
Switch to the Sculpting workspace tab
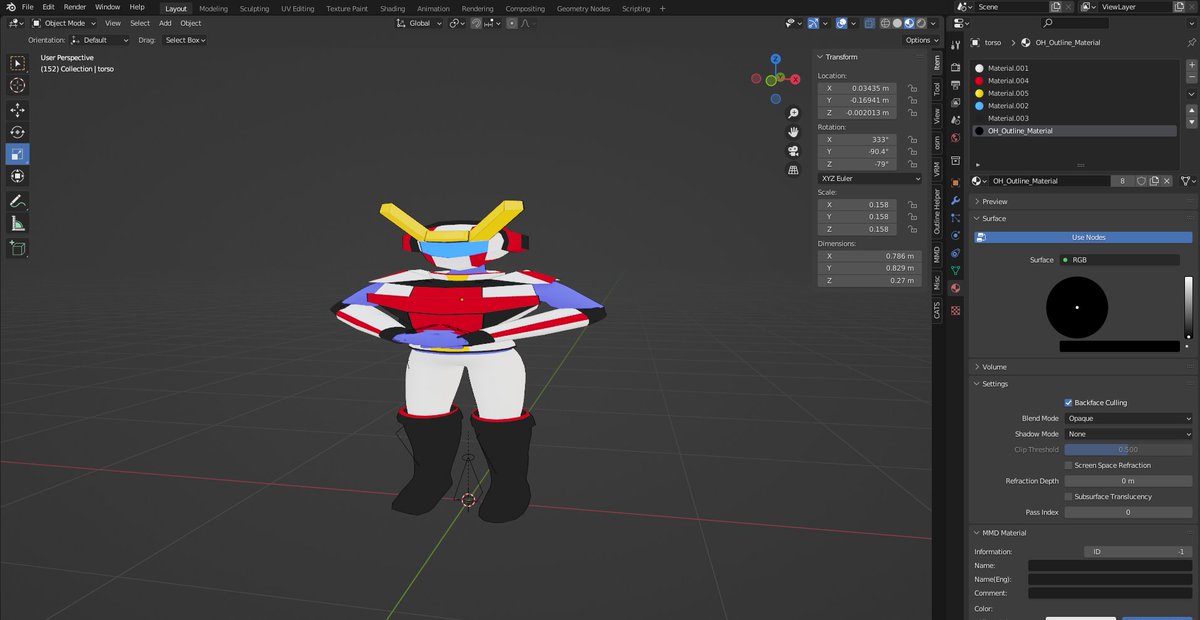(254, 8)
